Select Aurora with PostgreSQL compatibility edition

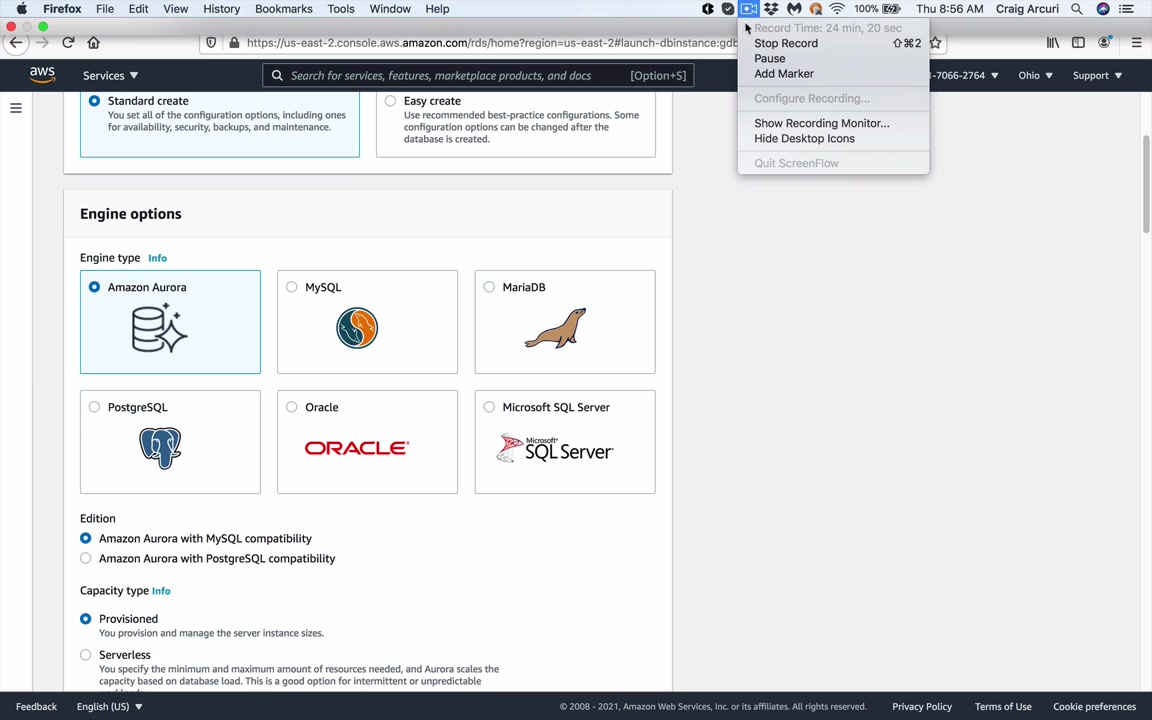click(85, 558)
